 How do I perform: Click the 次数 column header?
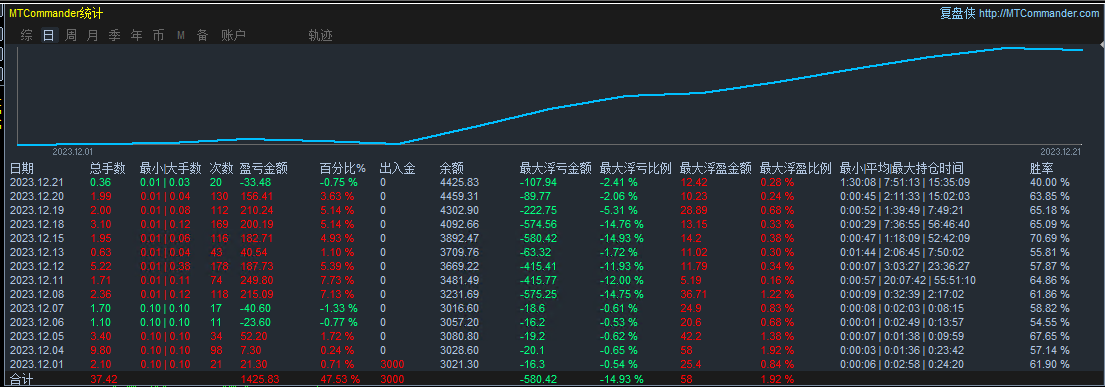(x=221, y=168)
